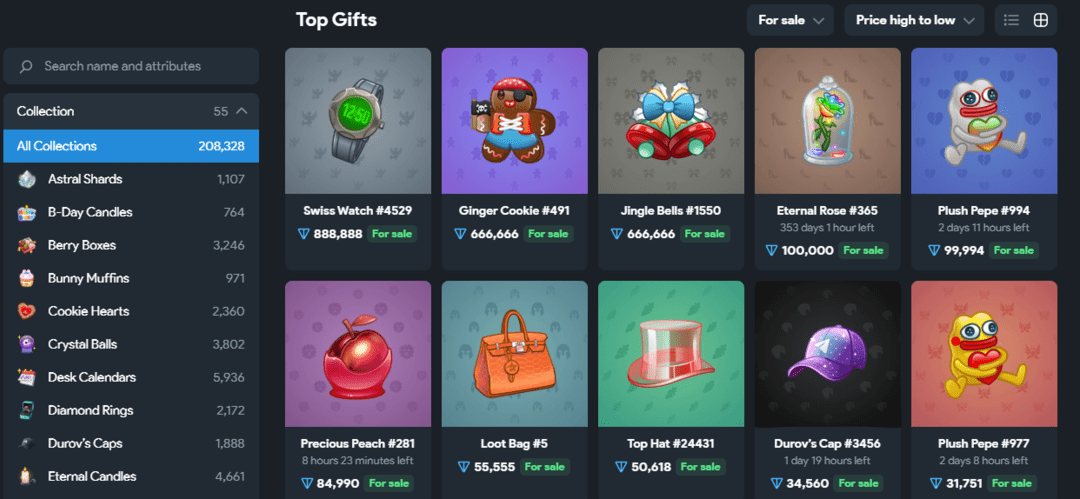Image resolution: width=1080 pixels, height=499 pixels.
Task: Open Ginger Cookie #491 thumbnail
Action: coord(515,121)
